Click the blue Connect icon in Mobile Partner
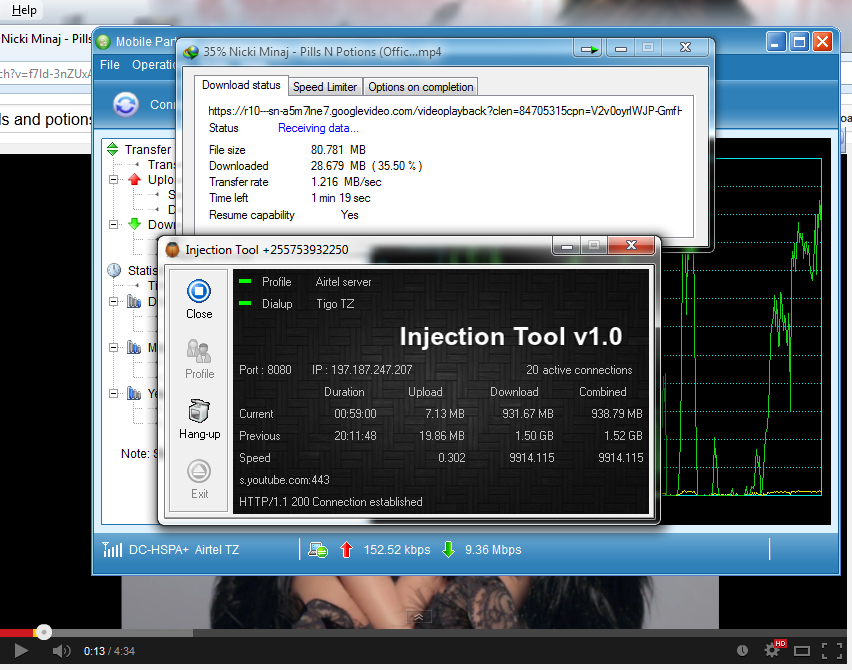Viewport: 852px width, 670px height. click(126, 104)
